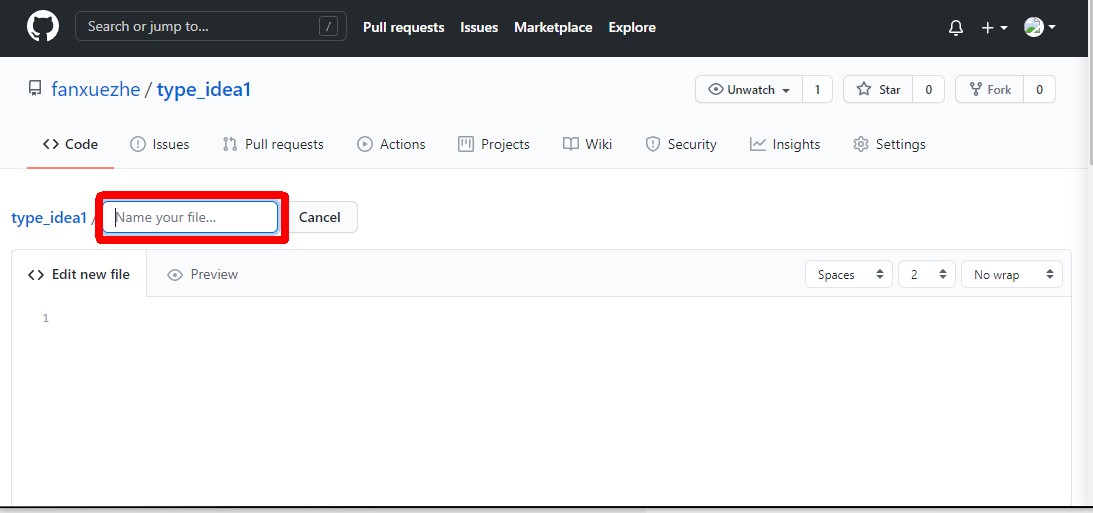Cancel new file creation
Screen dimensions: 1093x513
[320, 217]
